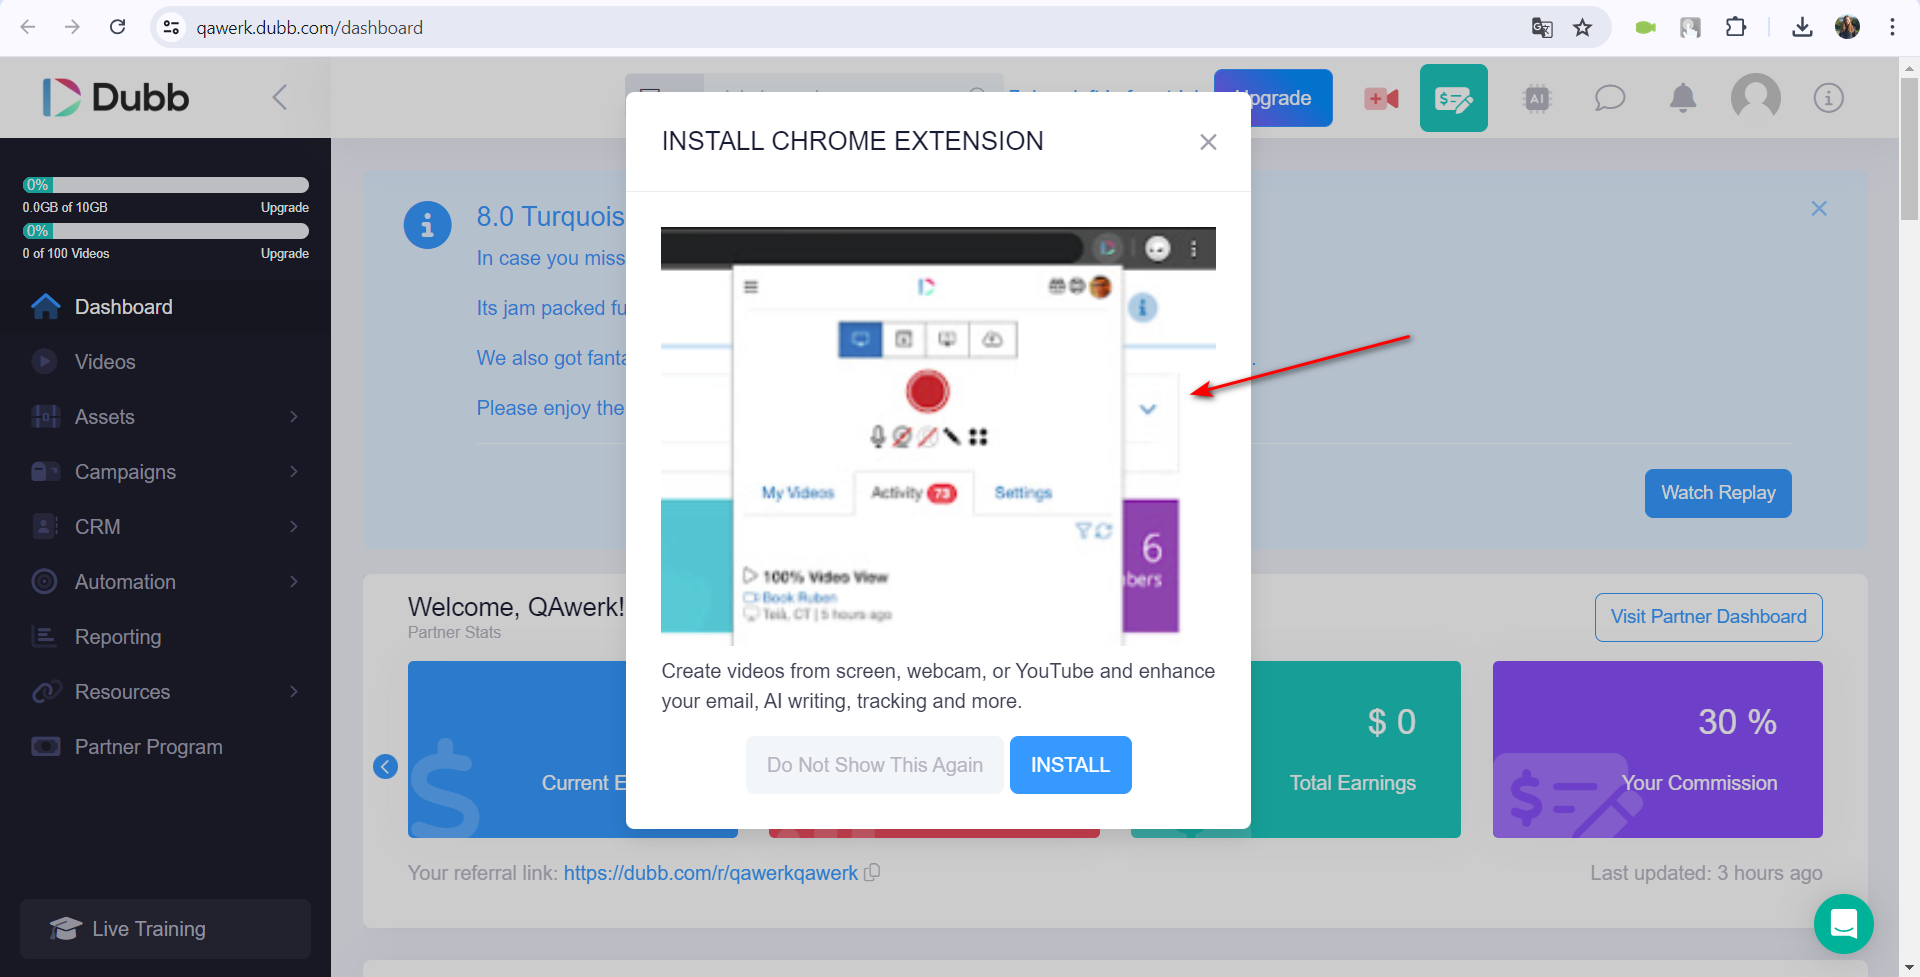Screen dimensions: 1920x977
Task: Open the chat bubble messages icon
Action: point(1609,98)
